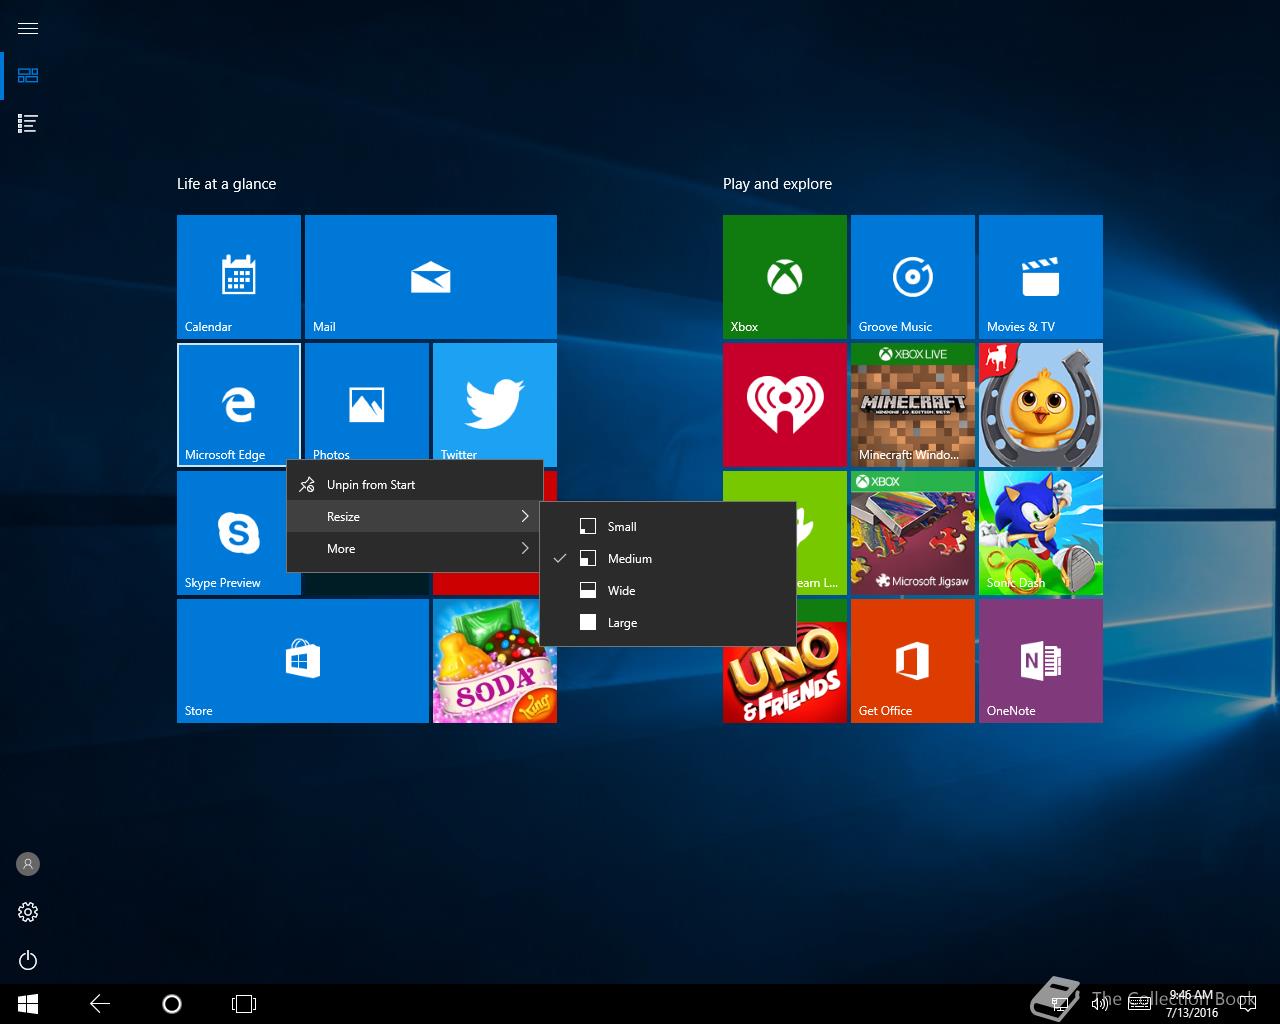Open the Xbox tile
Screen dimensions: 1280x1024
click(x=785, y=277)
